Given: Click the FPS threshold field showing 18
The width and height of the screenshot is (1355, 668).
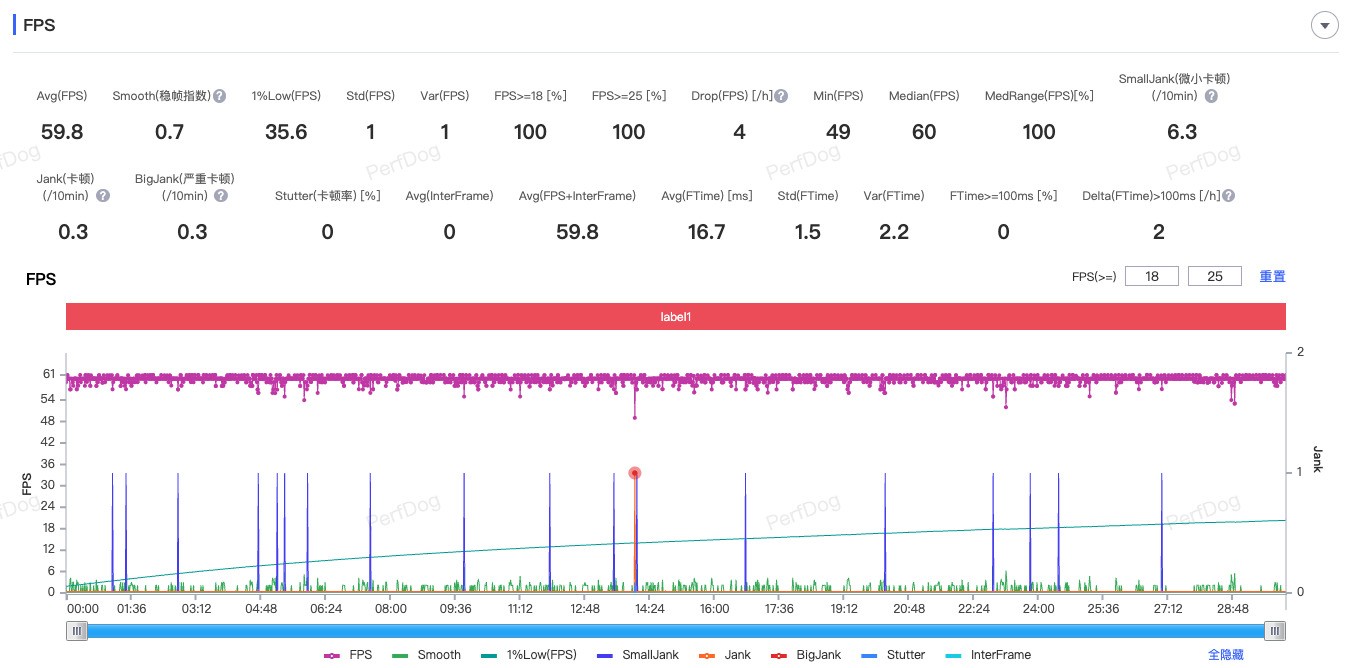Looking at the screenshot, I should (x=1152, y=276).
